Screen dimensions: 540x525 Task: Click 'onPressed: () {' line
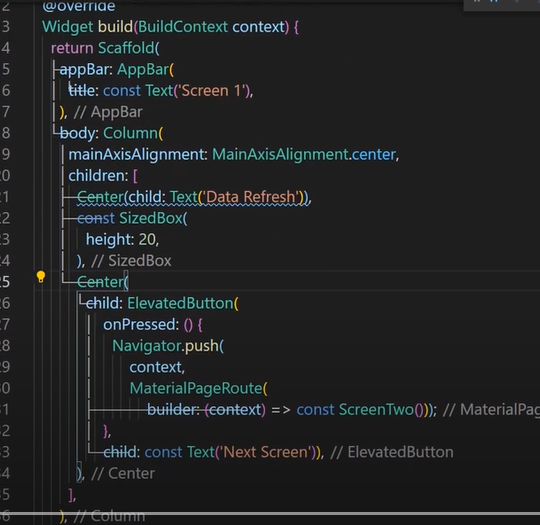pyautogui.click(x=153, y=325)
